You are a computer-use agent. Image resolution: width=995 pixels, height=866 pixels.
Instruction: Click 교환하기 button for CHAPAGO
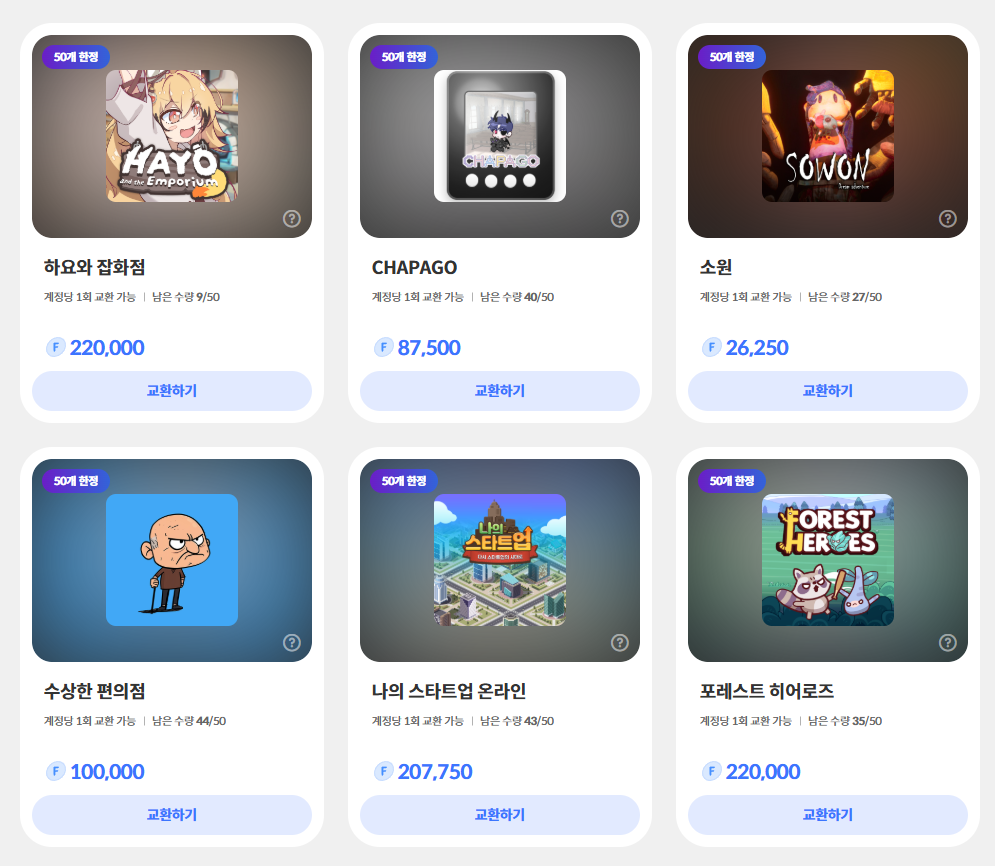pyautogui.click(x=500, y=391)
